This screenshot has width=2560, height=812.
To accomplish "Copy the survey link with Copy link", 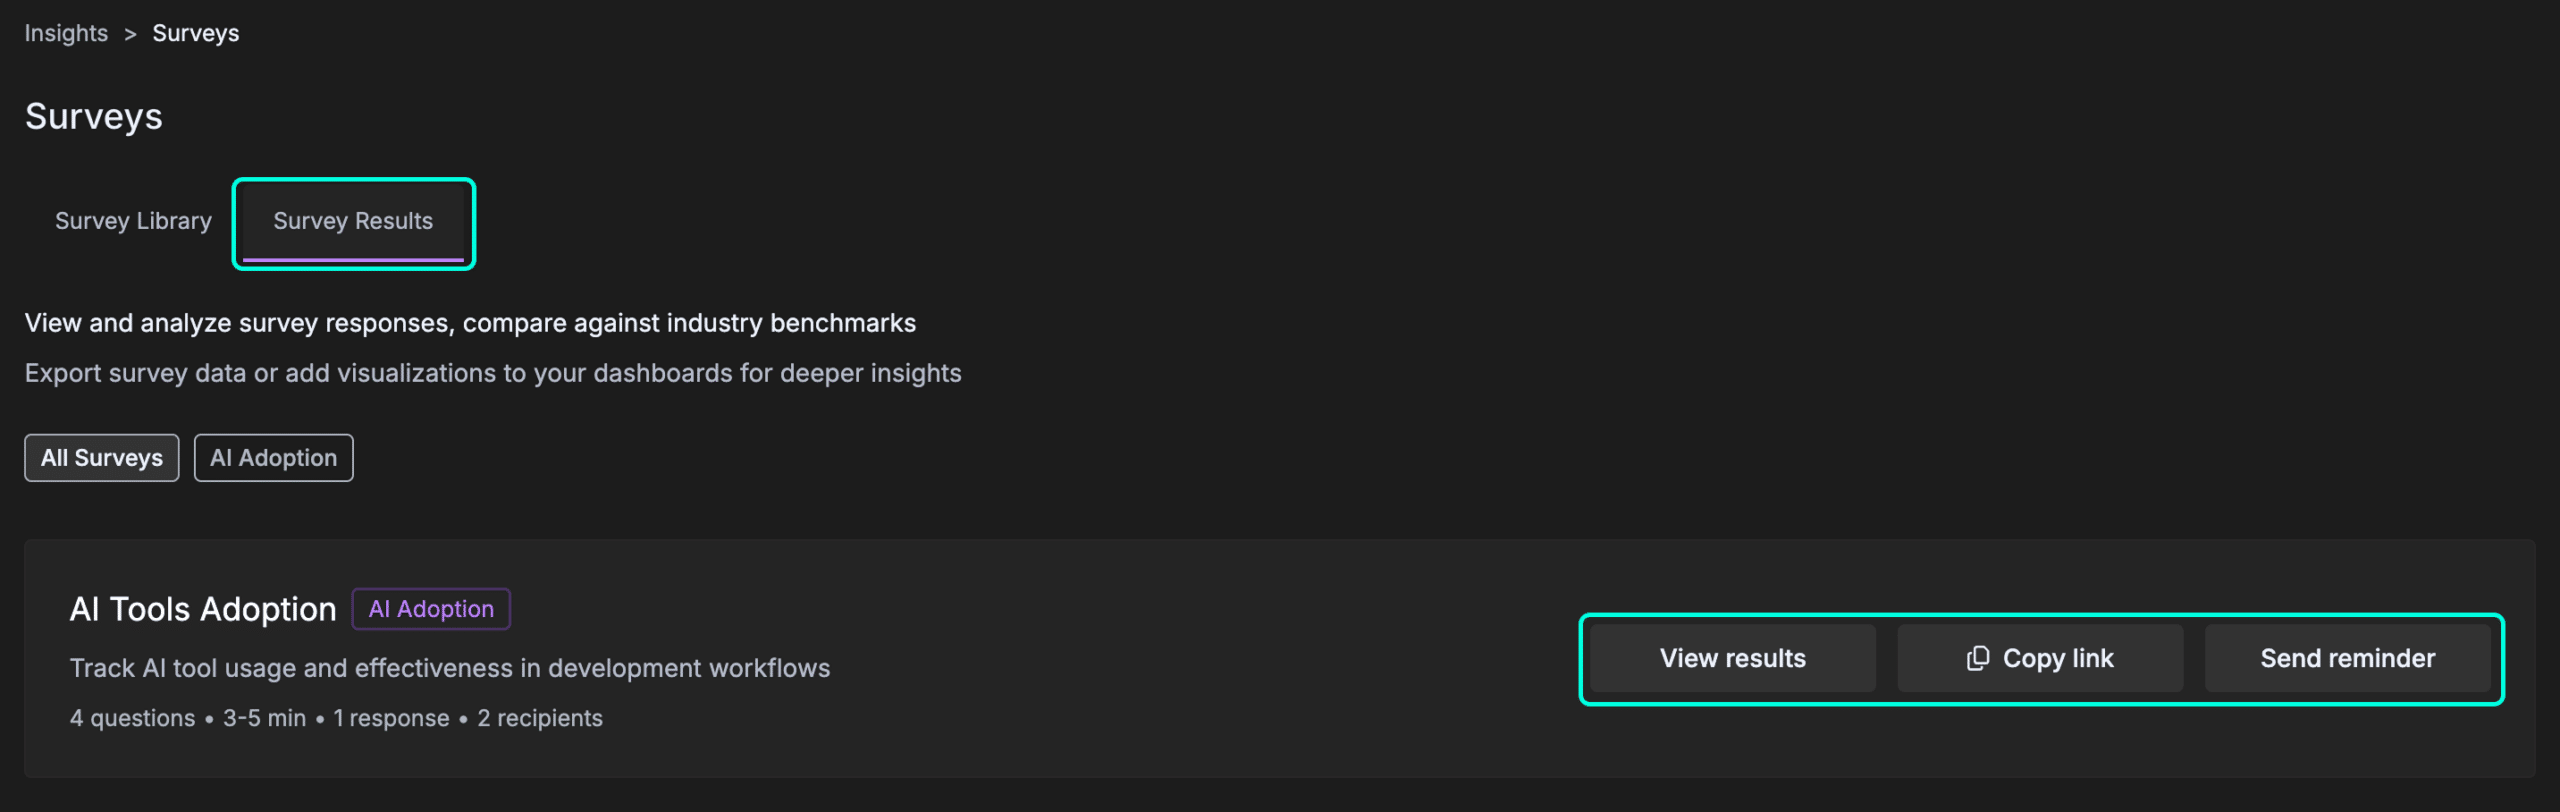I will pyautogui.click(x=2041, y=658).
